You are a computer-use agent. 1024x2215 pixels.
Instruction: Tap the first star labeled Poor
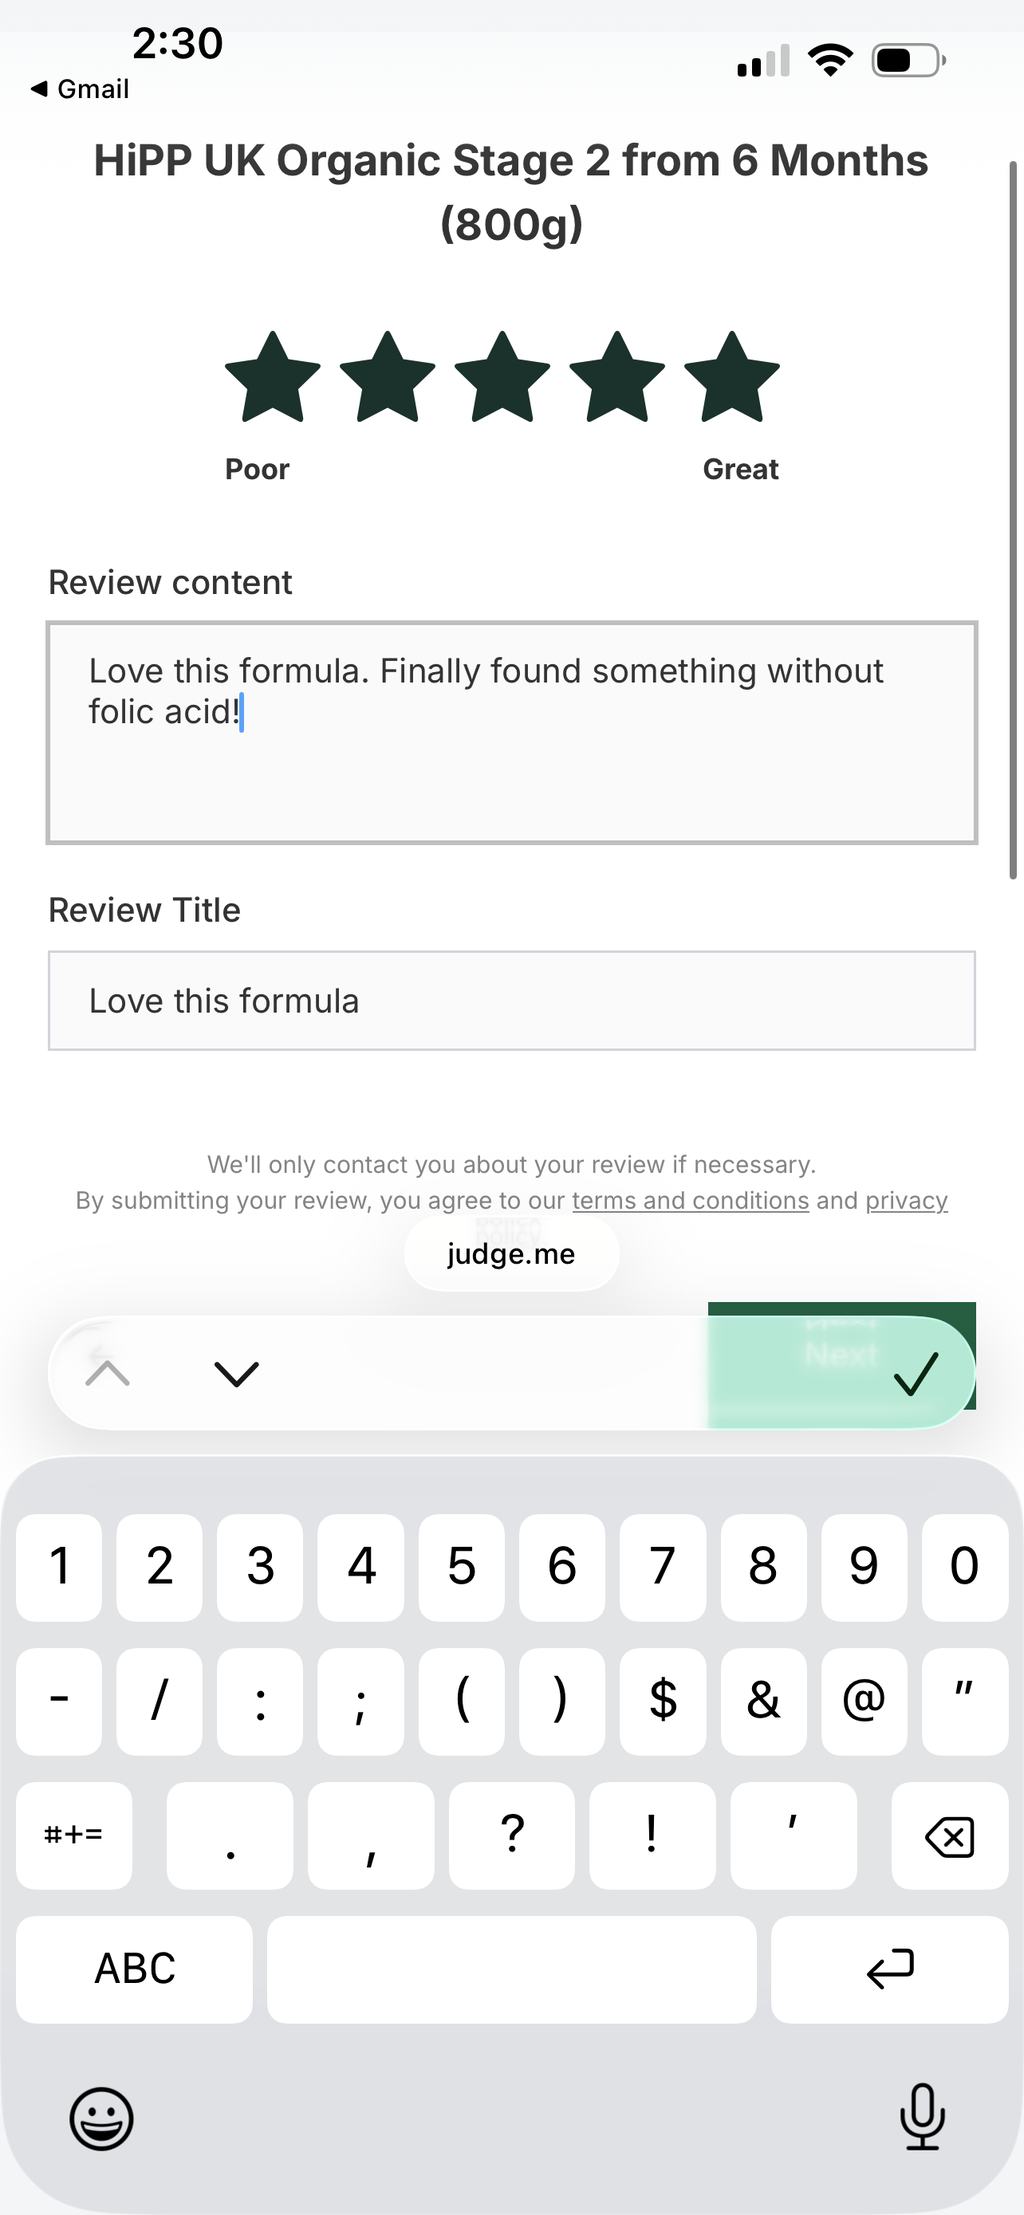tap(272, 378)
